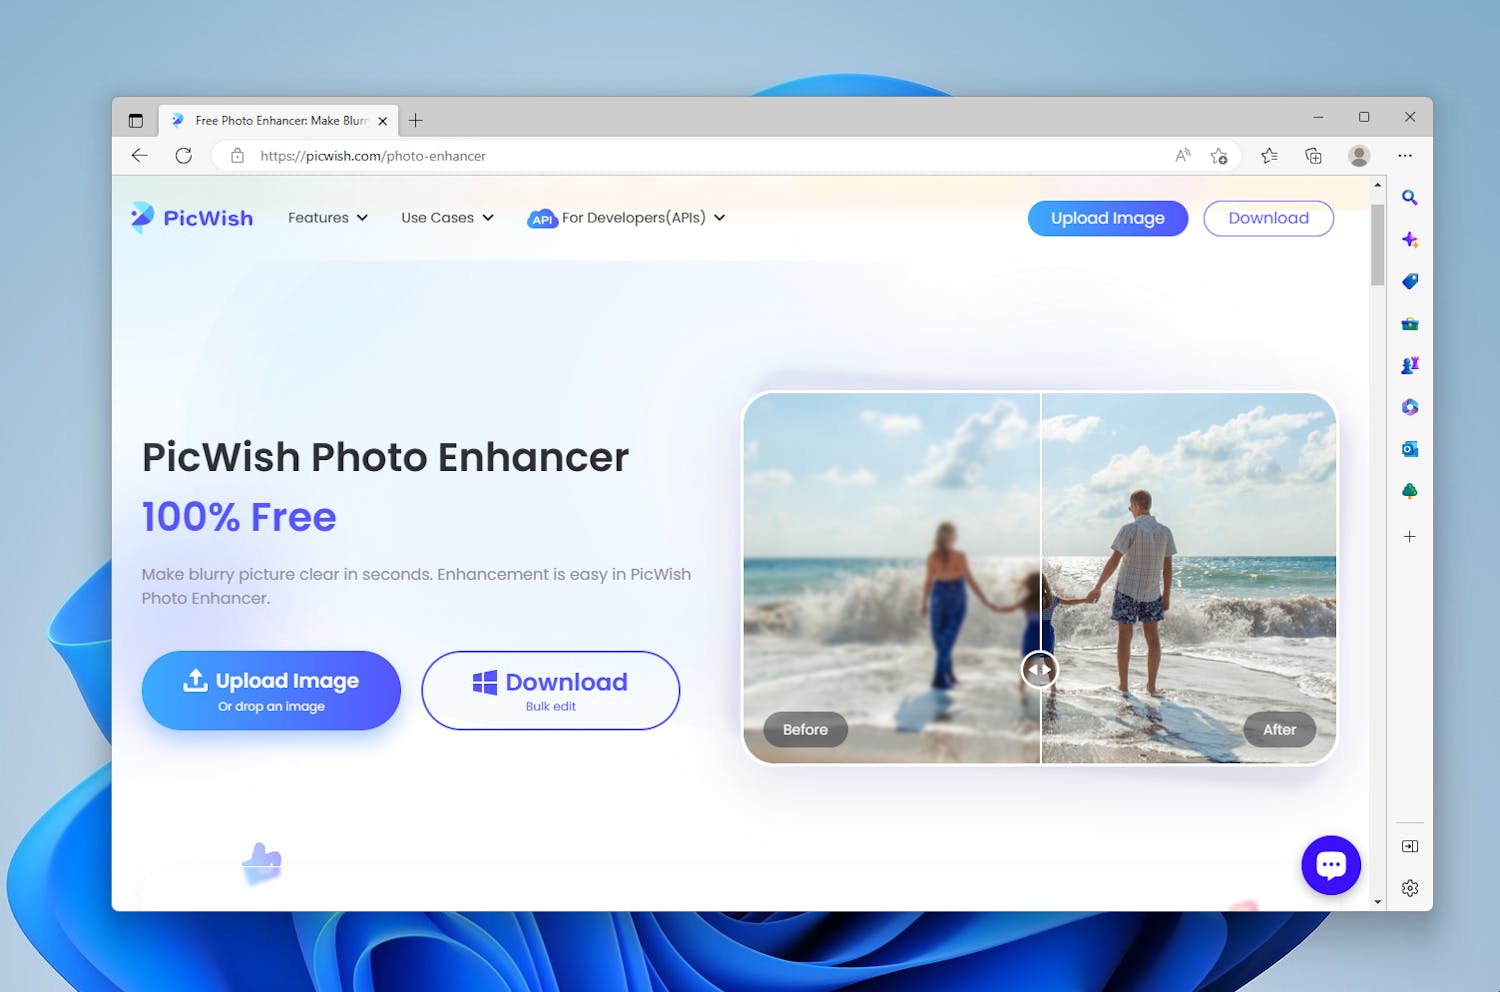The image size is (1500, 992).
Task: Click the Download Bulk edit button
Action: (550, 691)
